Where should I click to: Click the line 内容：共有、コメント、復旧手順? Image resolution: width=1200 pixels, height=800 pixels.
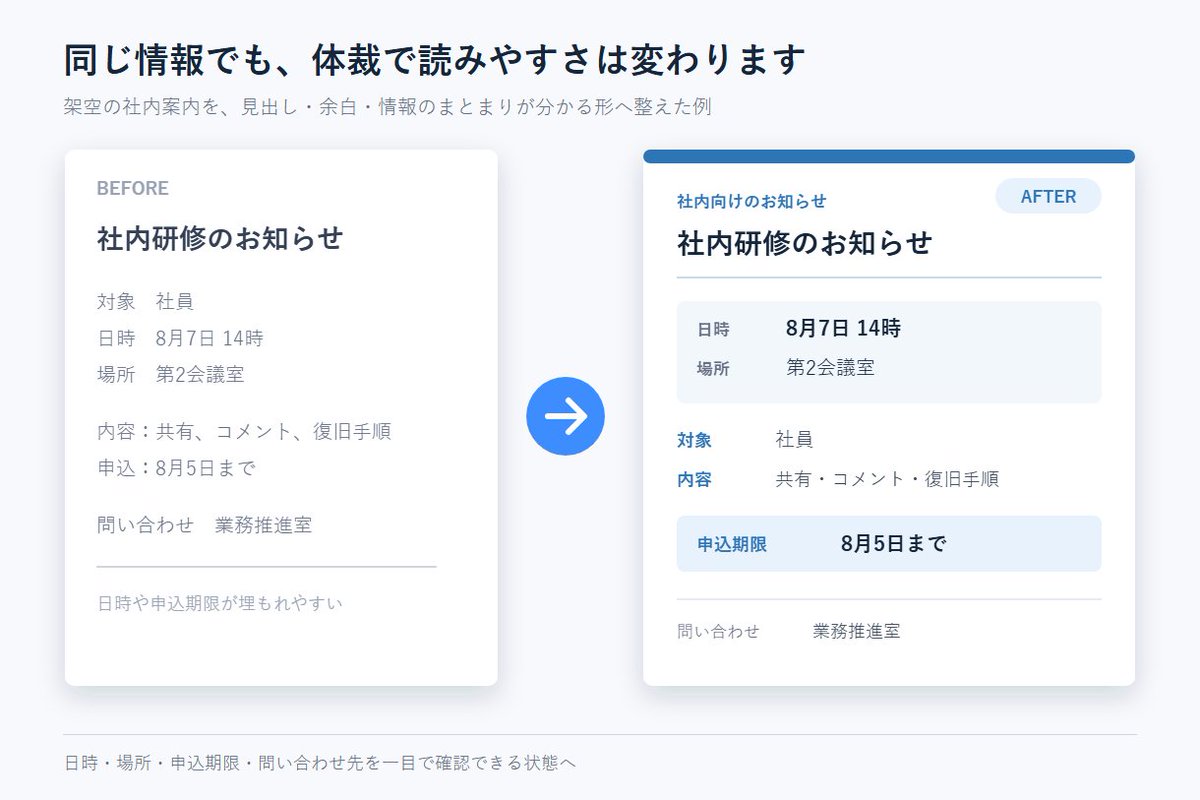coord(244,432)
